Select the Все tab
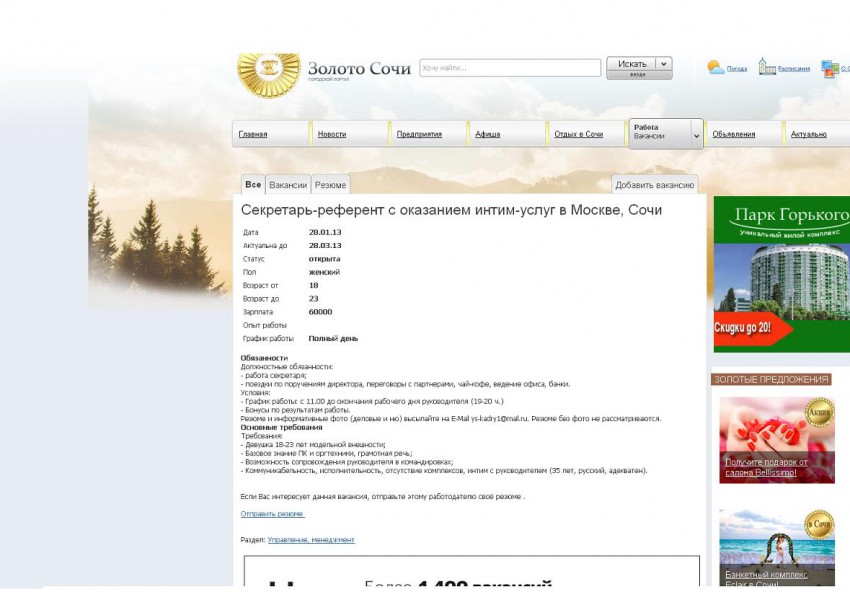The width and height of the screenshot is (850, 592). [253, 185]
